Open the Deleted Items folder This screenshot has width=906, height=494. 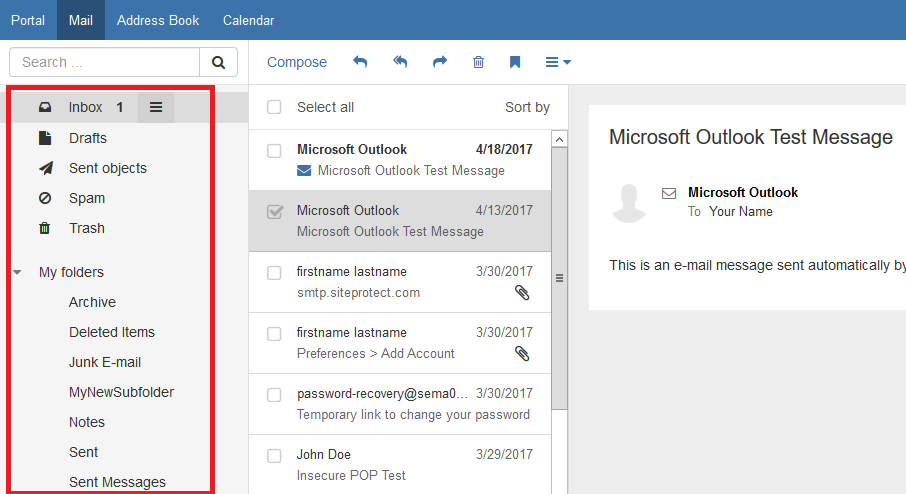(x=112, y=332)
